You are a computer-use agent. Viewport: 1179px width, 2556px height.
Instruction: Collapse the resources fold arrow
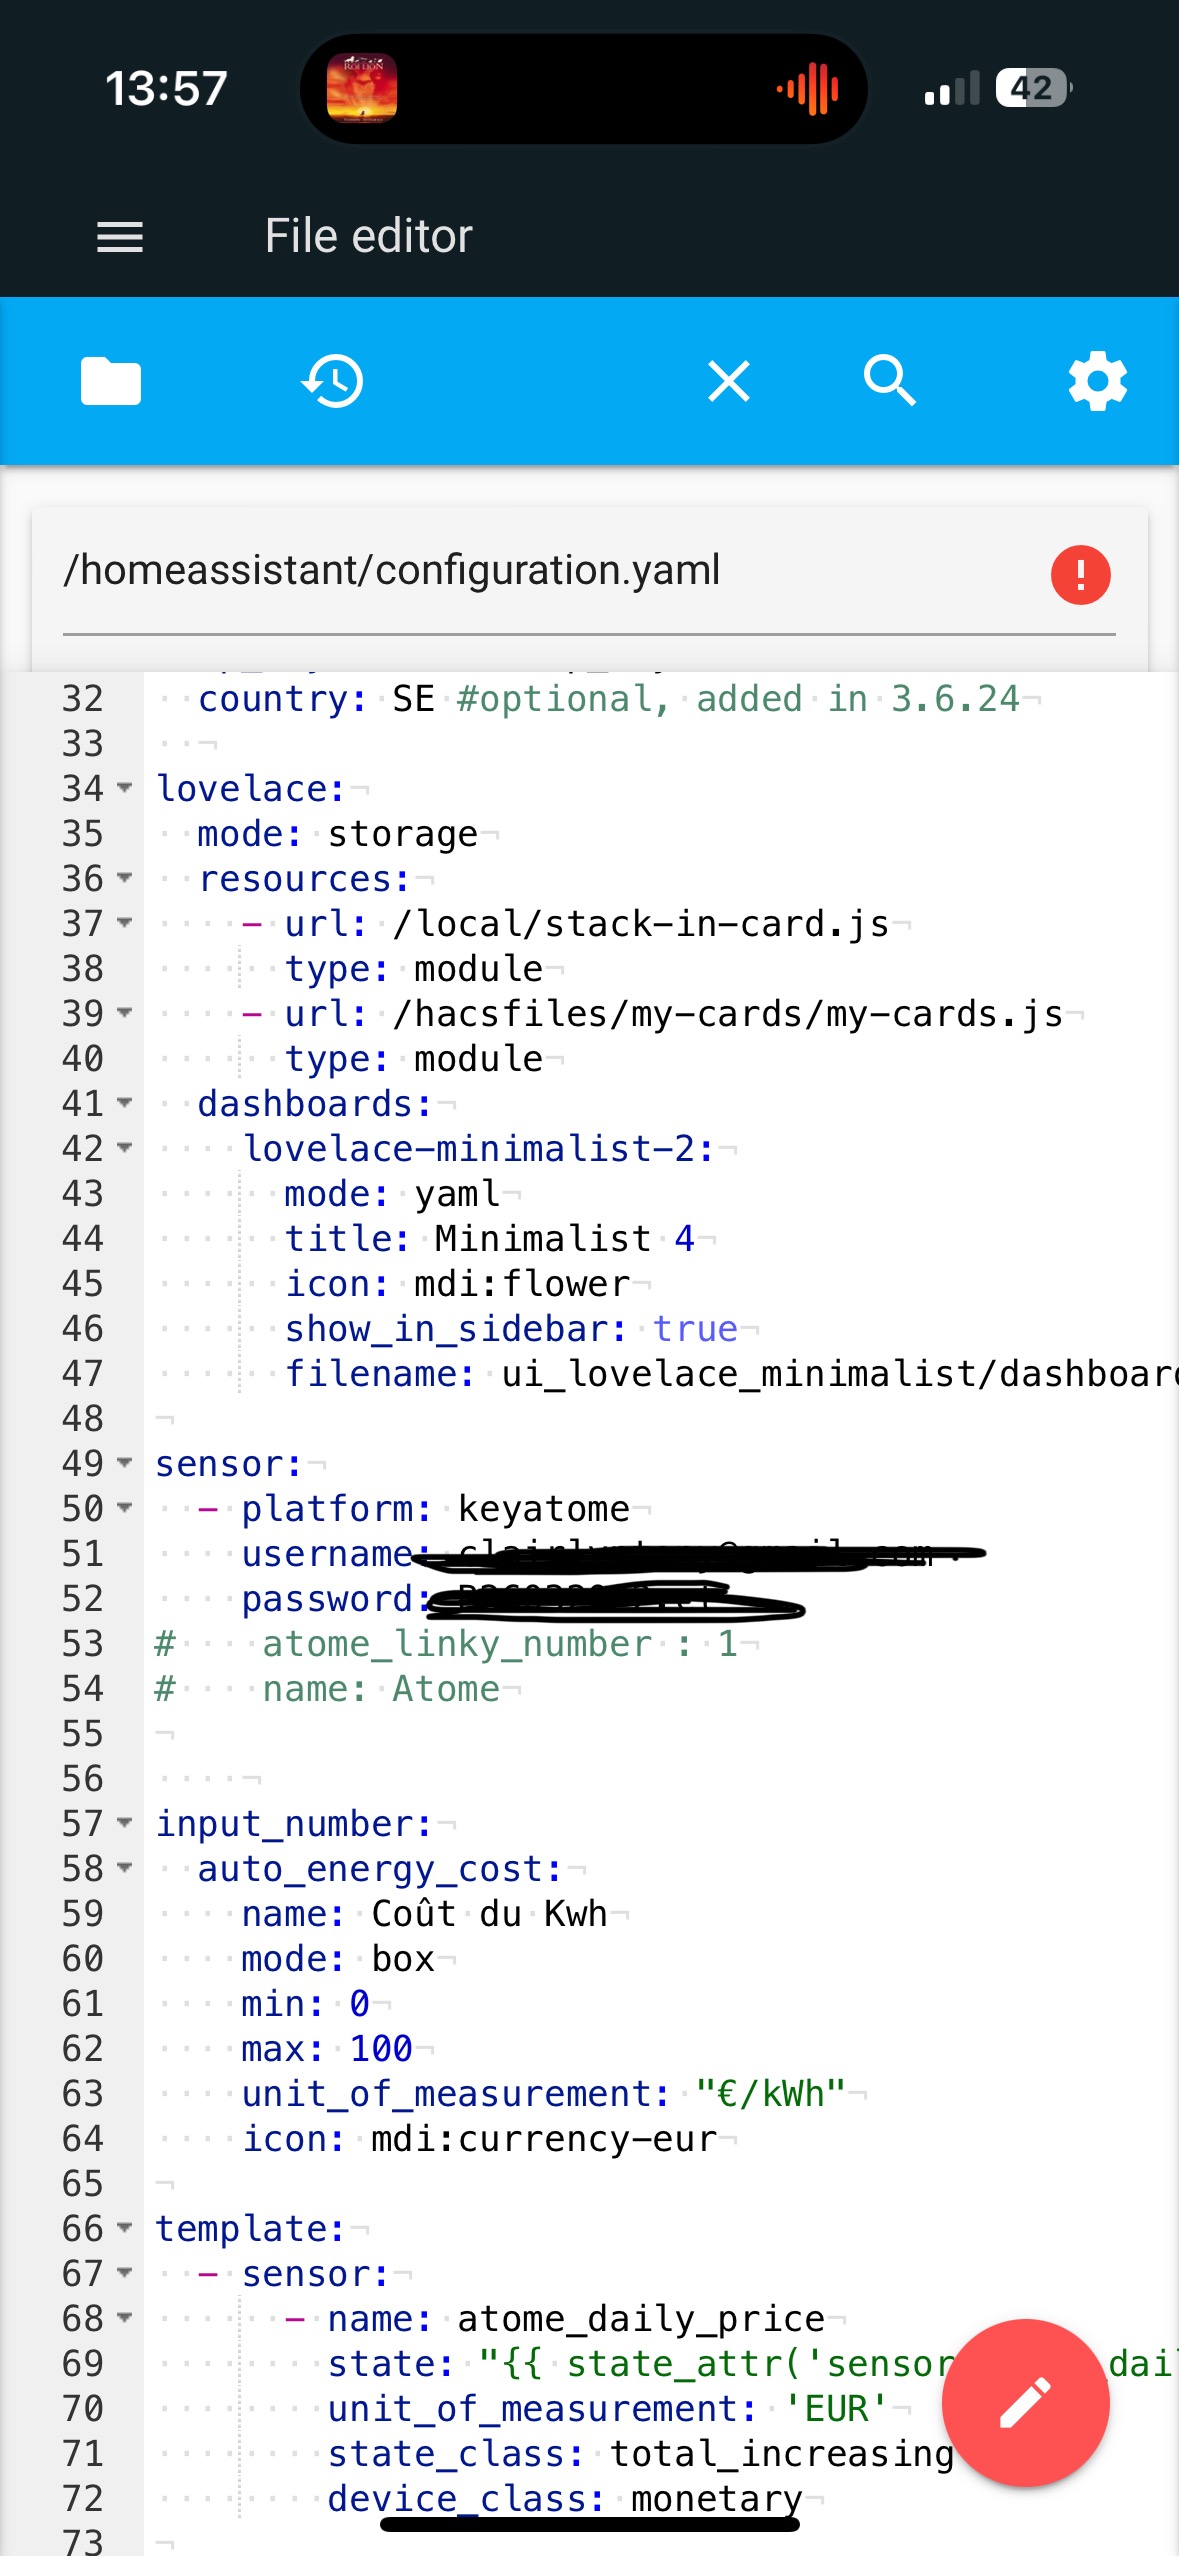[x=125, y=878]
